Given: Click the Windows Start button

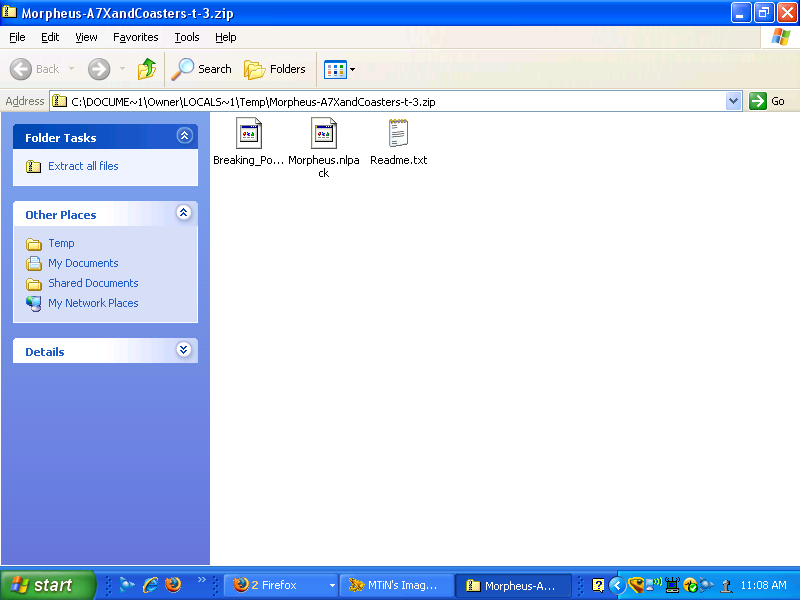Looking at the screenshot, I should click(48, 585).
